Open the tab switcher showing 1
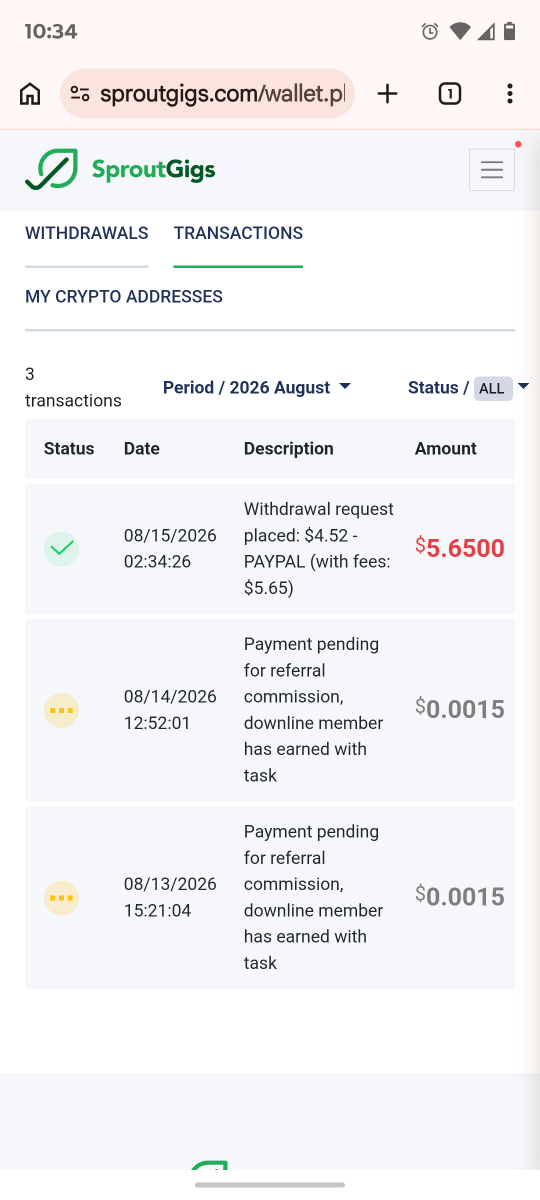This screenshot has width=540, height=1200. (x=450, y=94)
